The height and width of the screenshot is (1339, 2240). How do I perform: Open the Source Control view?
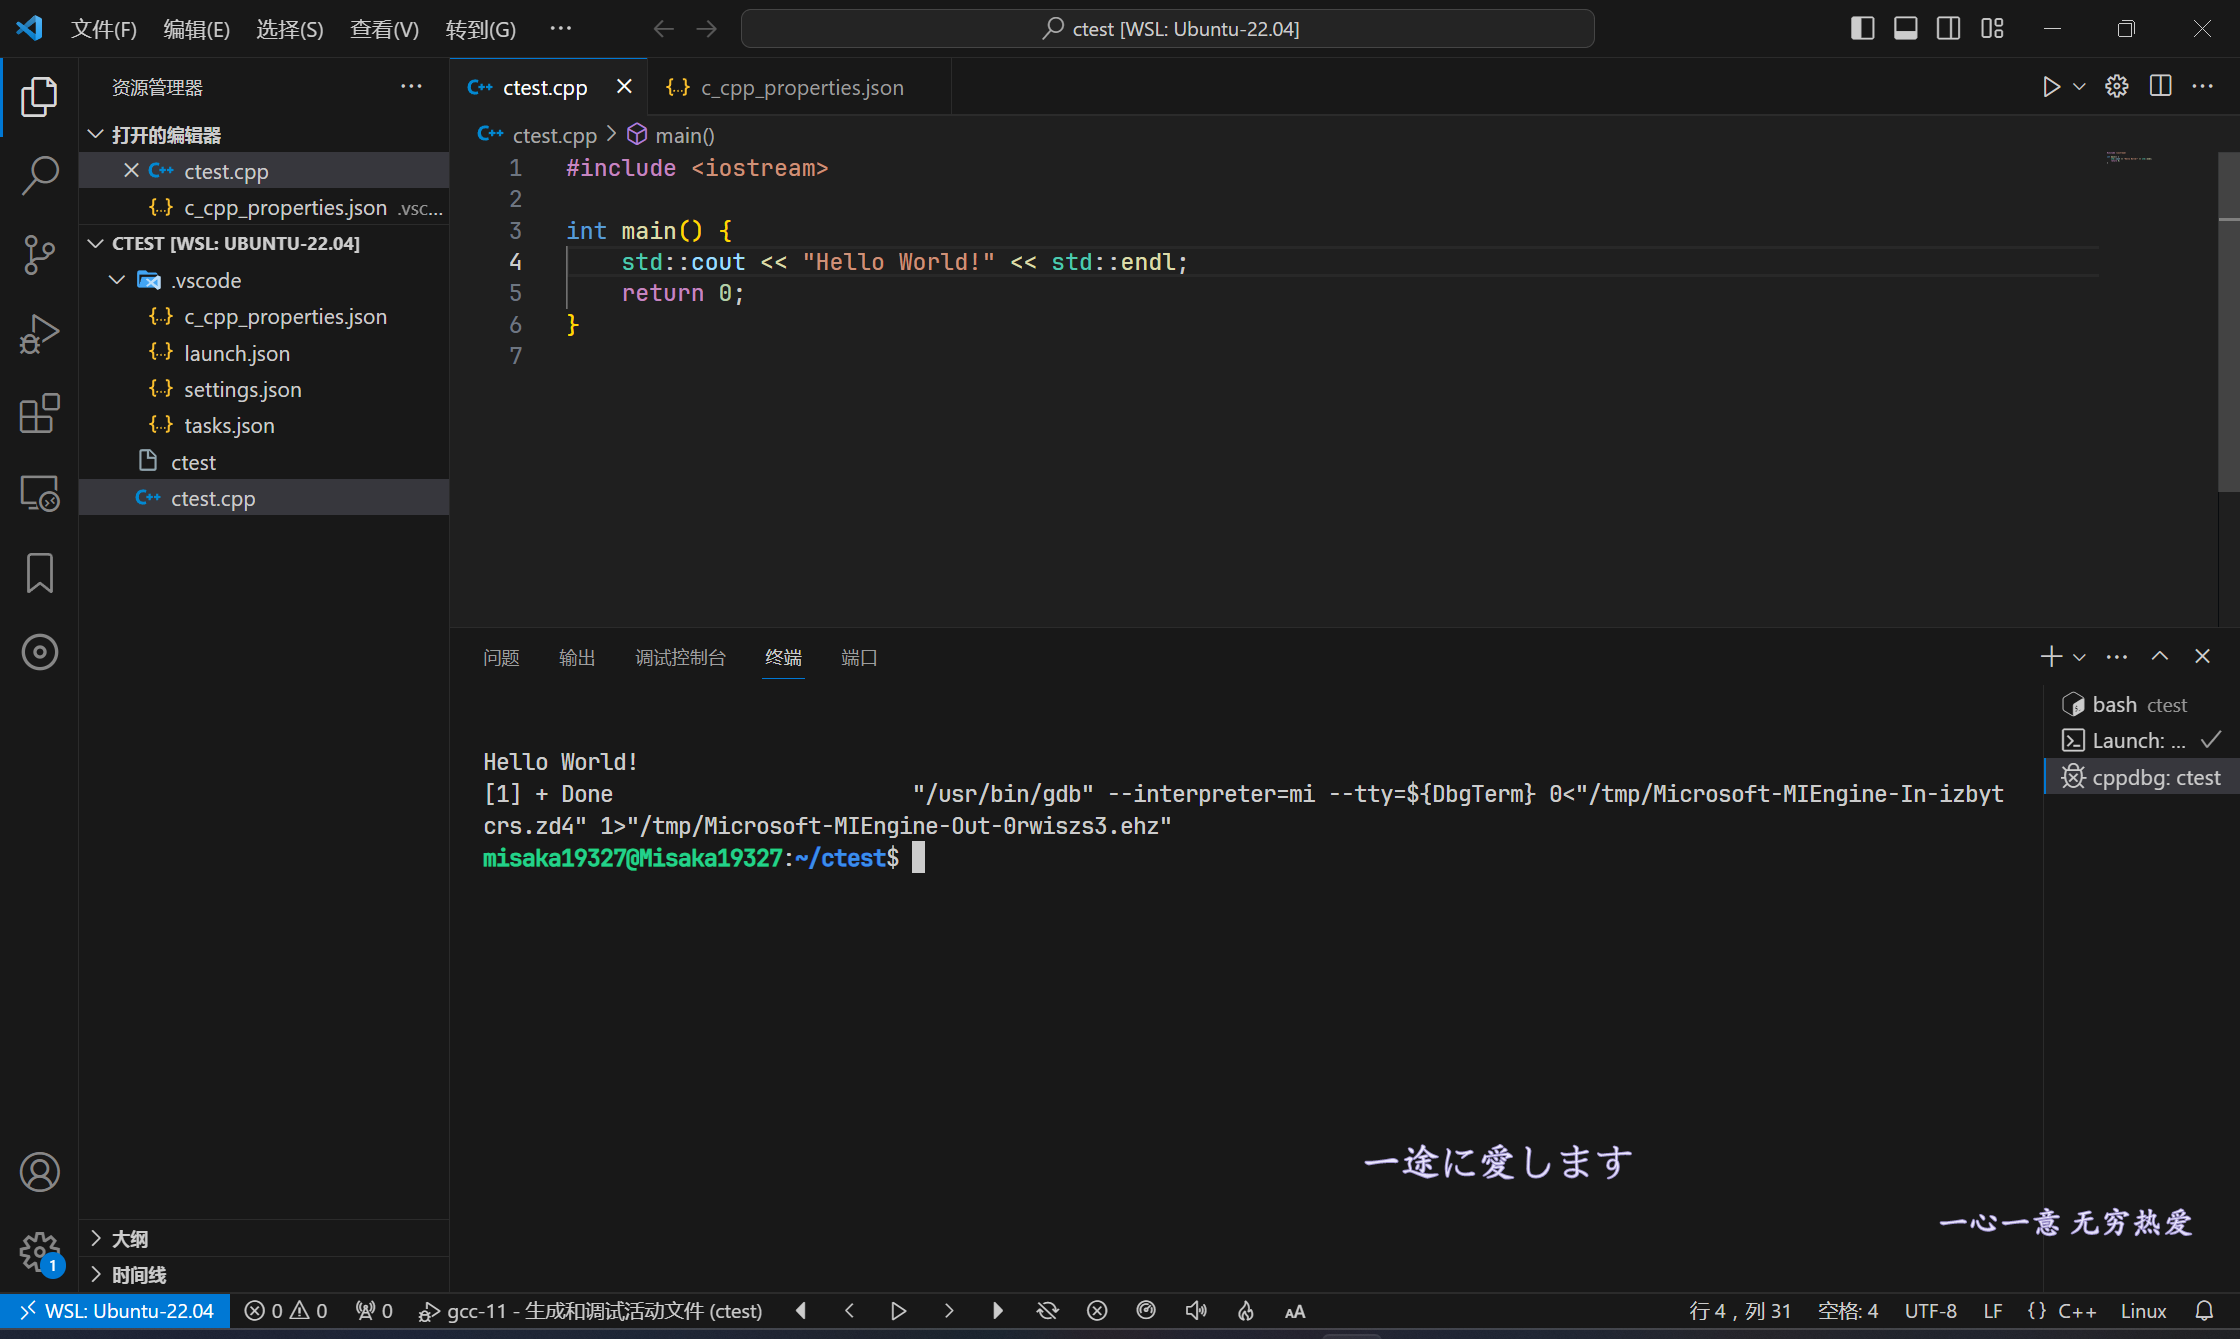click(x=39, y=254)
